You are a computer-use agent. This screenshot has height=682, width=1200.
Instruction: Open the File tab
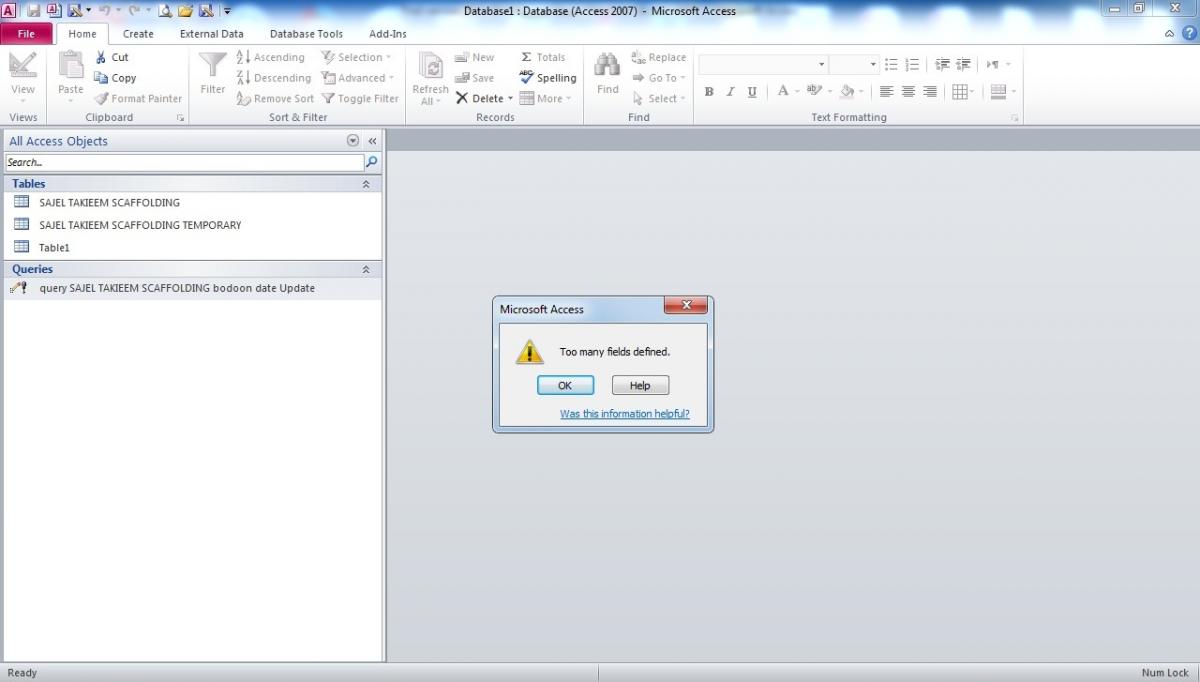point(26,34)
